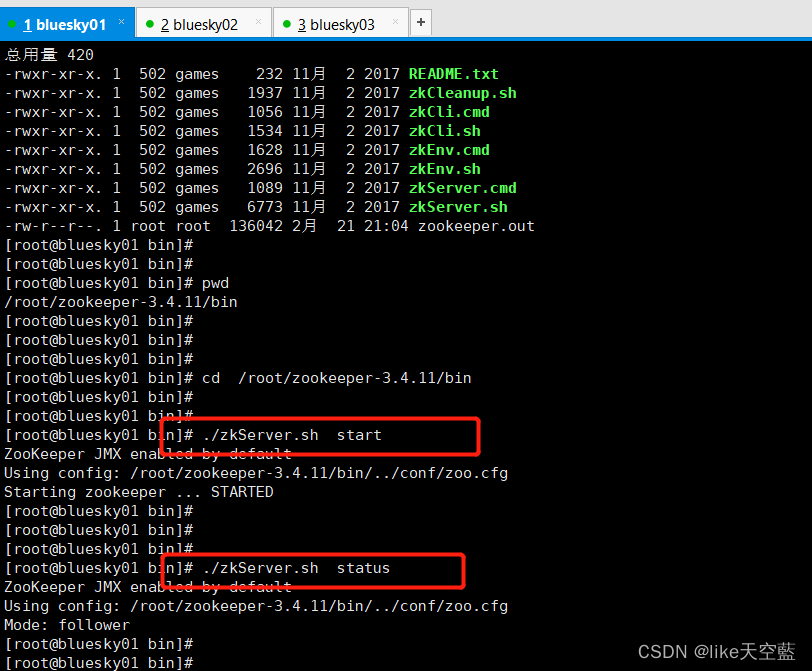812x671 pixels.
Task: Click the green status dot on bluesky02 tab
Action: [x=150, y=24]
